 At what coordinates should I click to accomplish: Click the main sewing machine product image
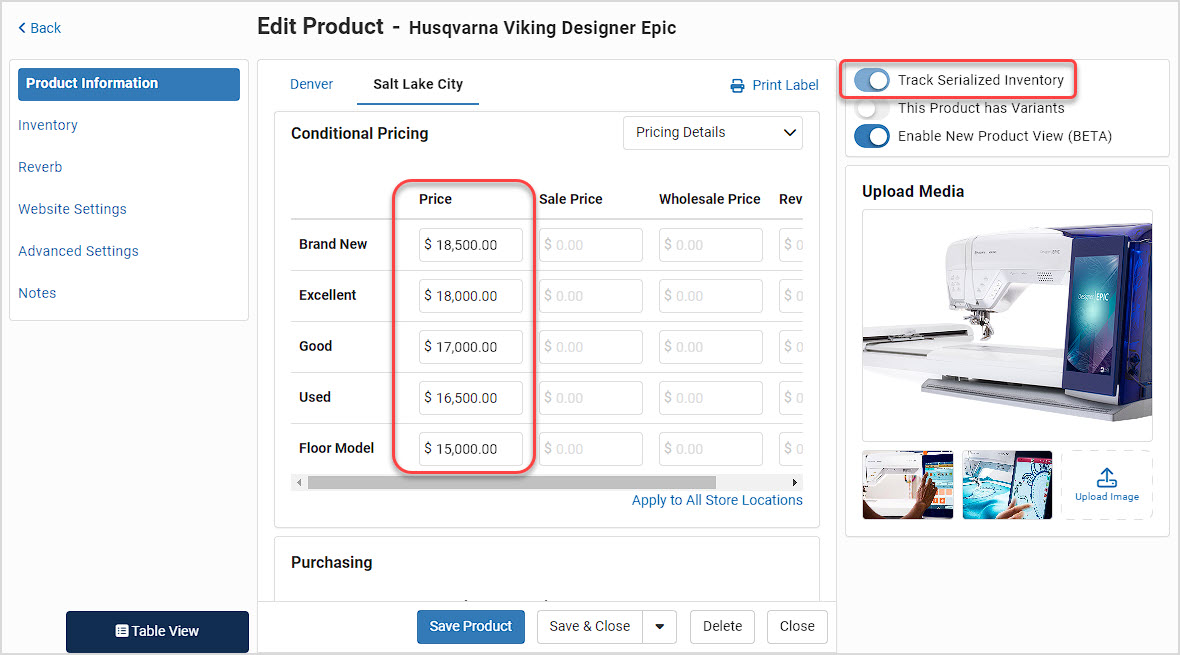1007,325
